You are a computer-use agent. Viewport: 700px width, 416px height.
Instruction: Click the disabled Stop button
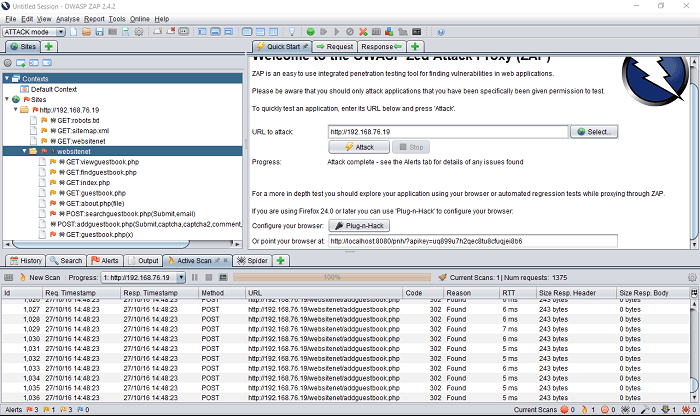(x=411, y=147)
